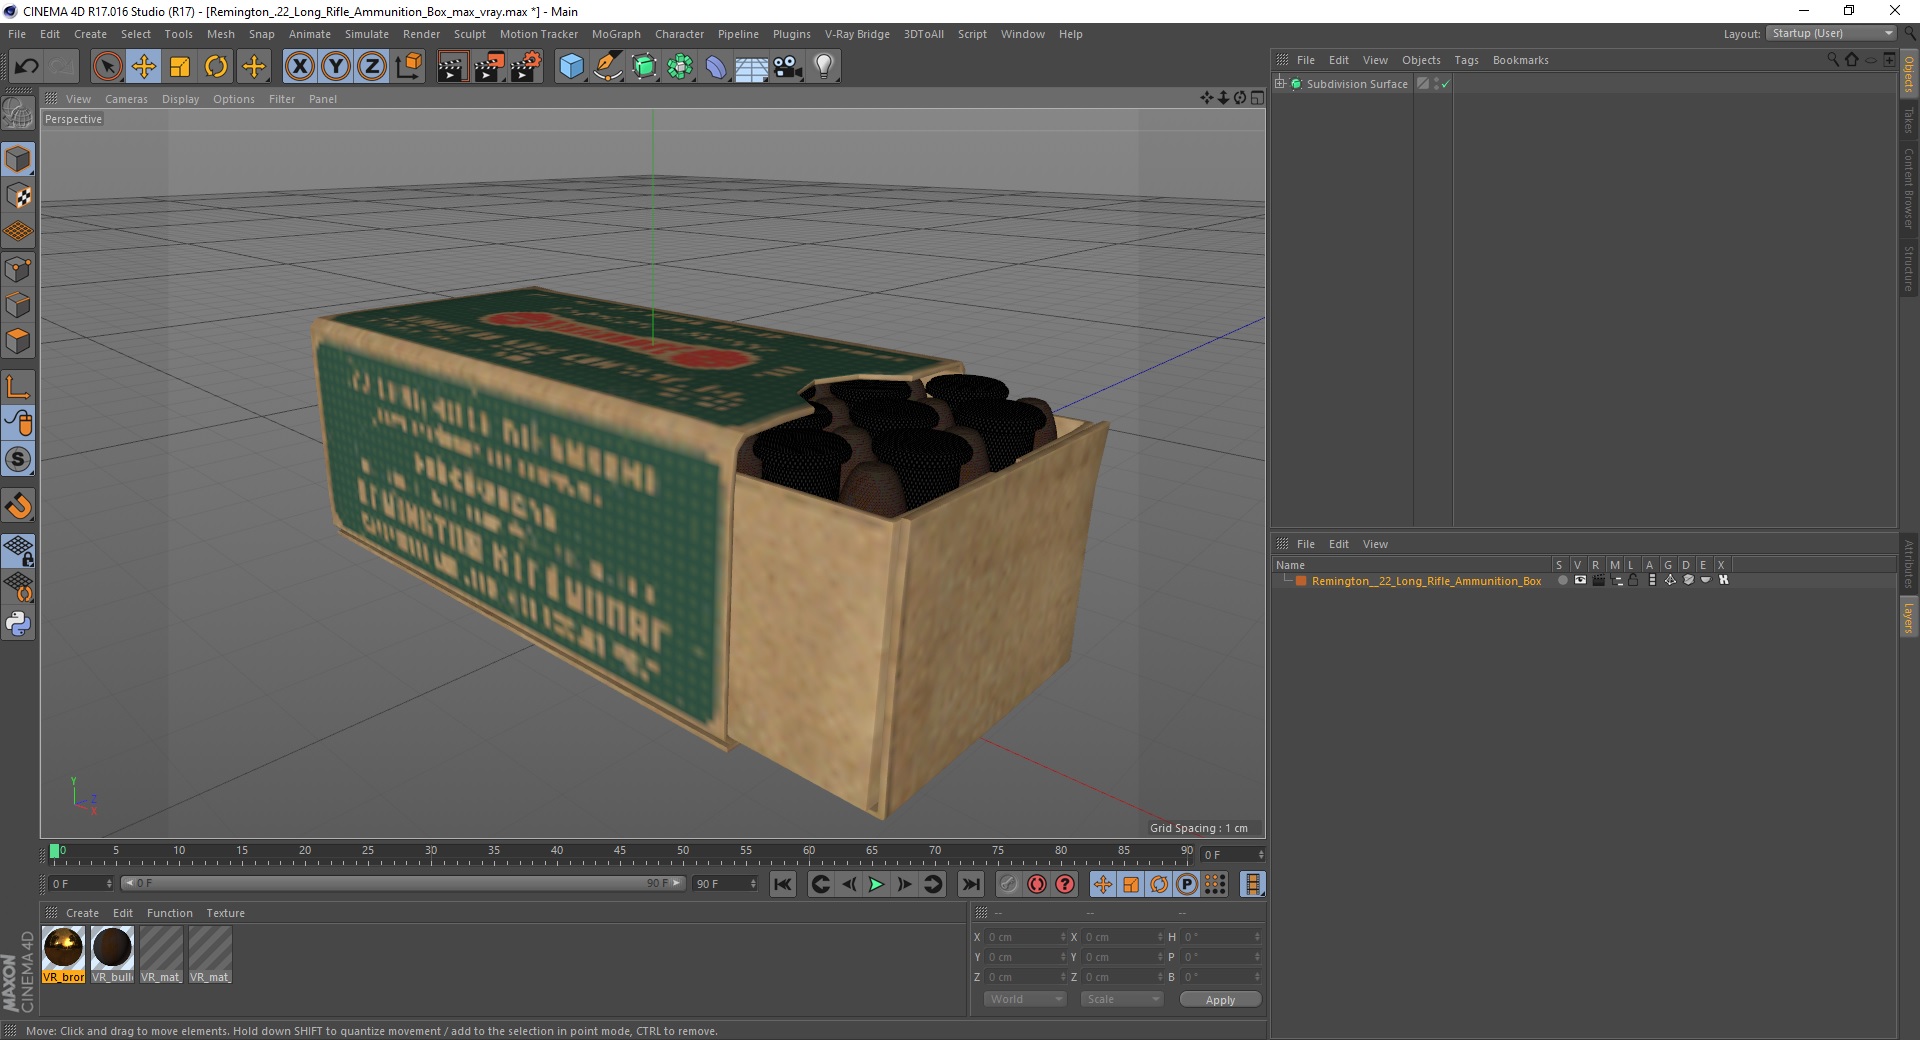This screenshot has width=1920, height=1040.
Task: Open World coordinate dropdown
Action: tap(1024, 999)
